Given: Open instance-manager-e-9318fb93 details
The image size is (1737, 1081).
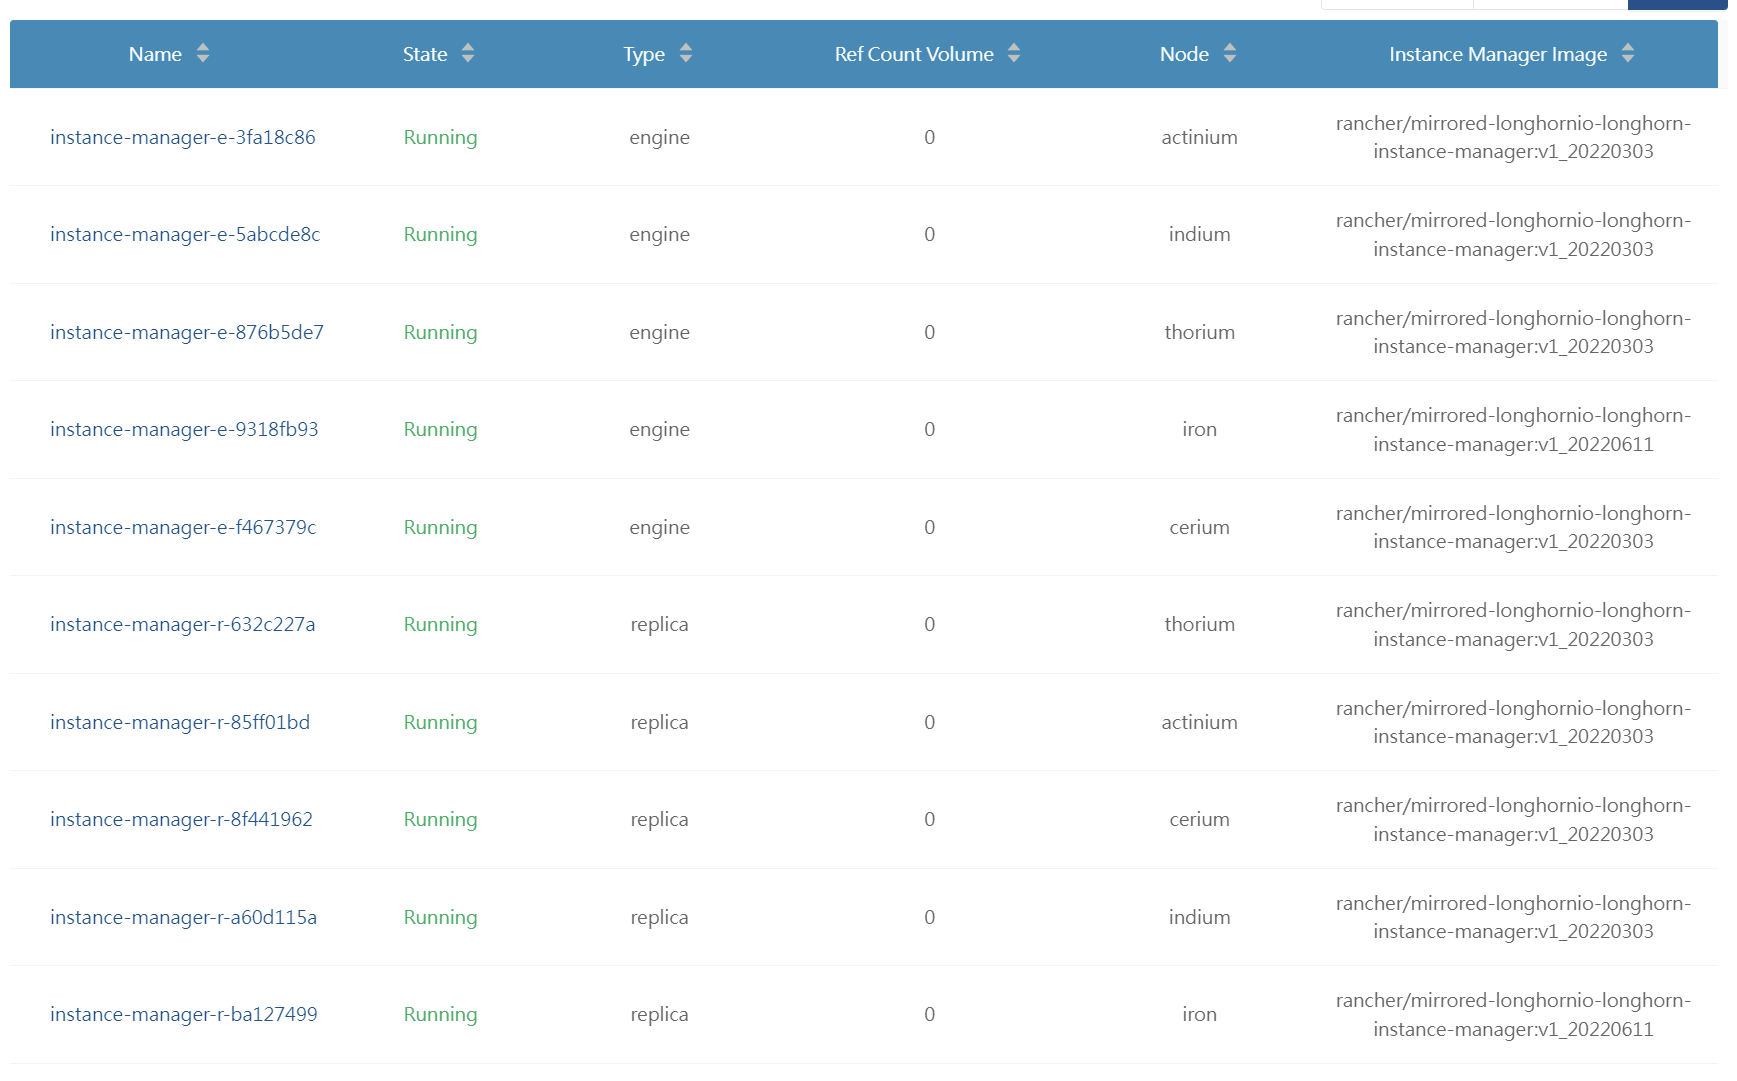Looking at the screenshot, I should point(184,429).
